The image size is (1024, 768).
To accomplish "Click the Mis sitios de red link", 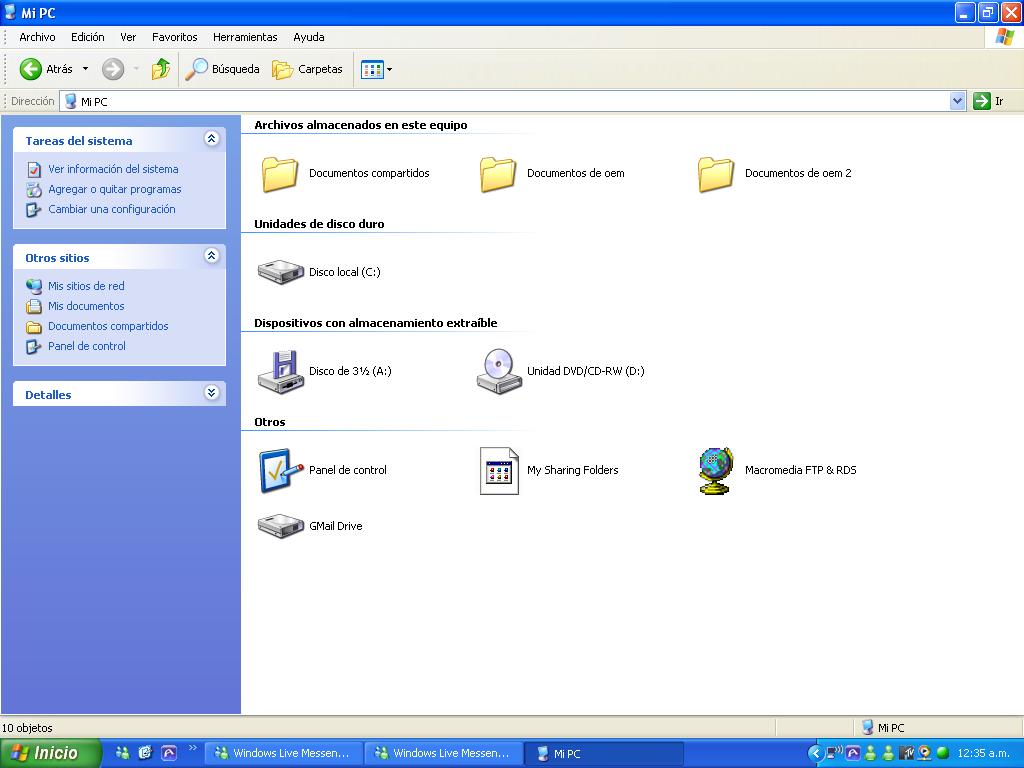I will point(86,286).
